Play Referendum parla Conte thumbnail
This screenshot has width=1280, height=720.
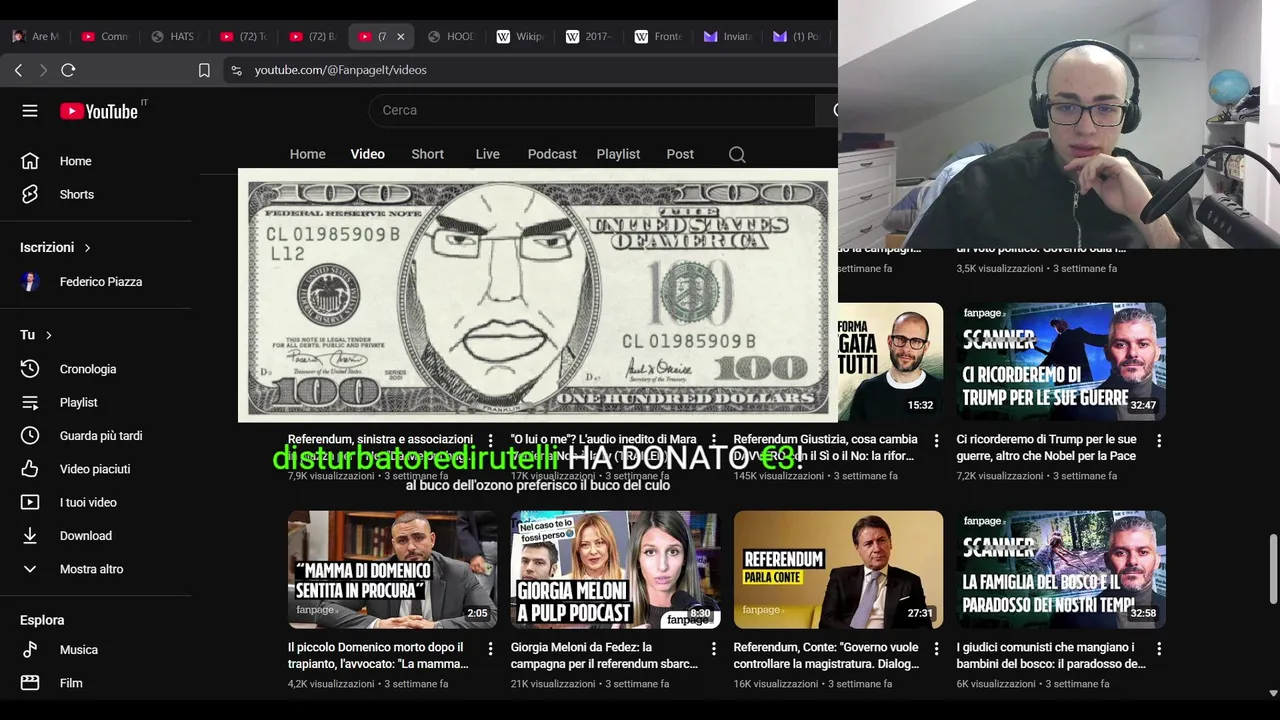click(x=838, y=570)
